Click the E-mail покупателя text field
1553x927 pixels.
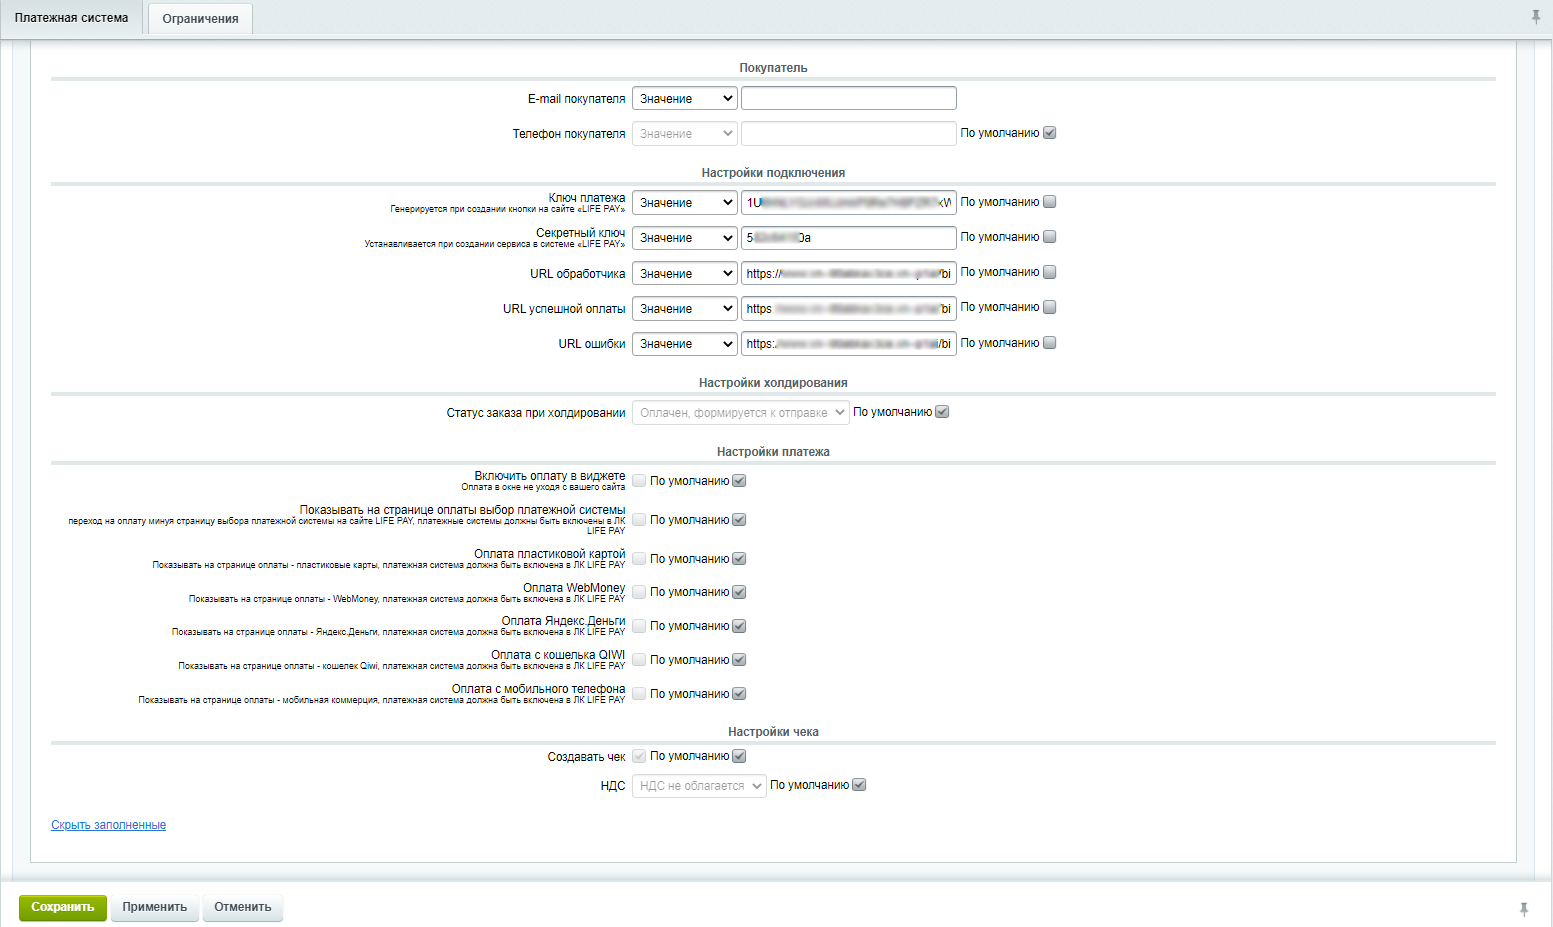pos(848,98)
